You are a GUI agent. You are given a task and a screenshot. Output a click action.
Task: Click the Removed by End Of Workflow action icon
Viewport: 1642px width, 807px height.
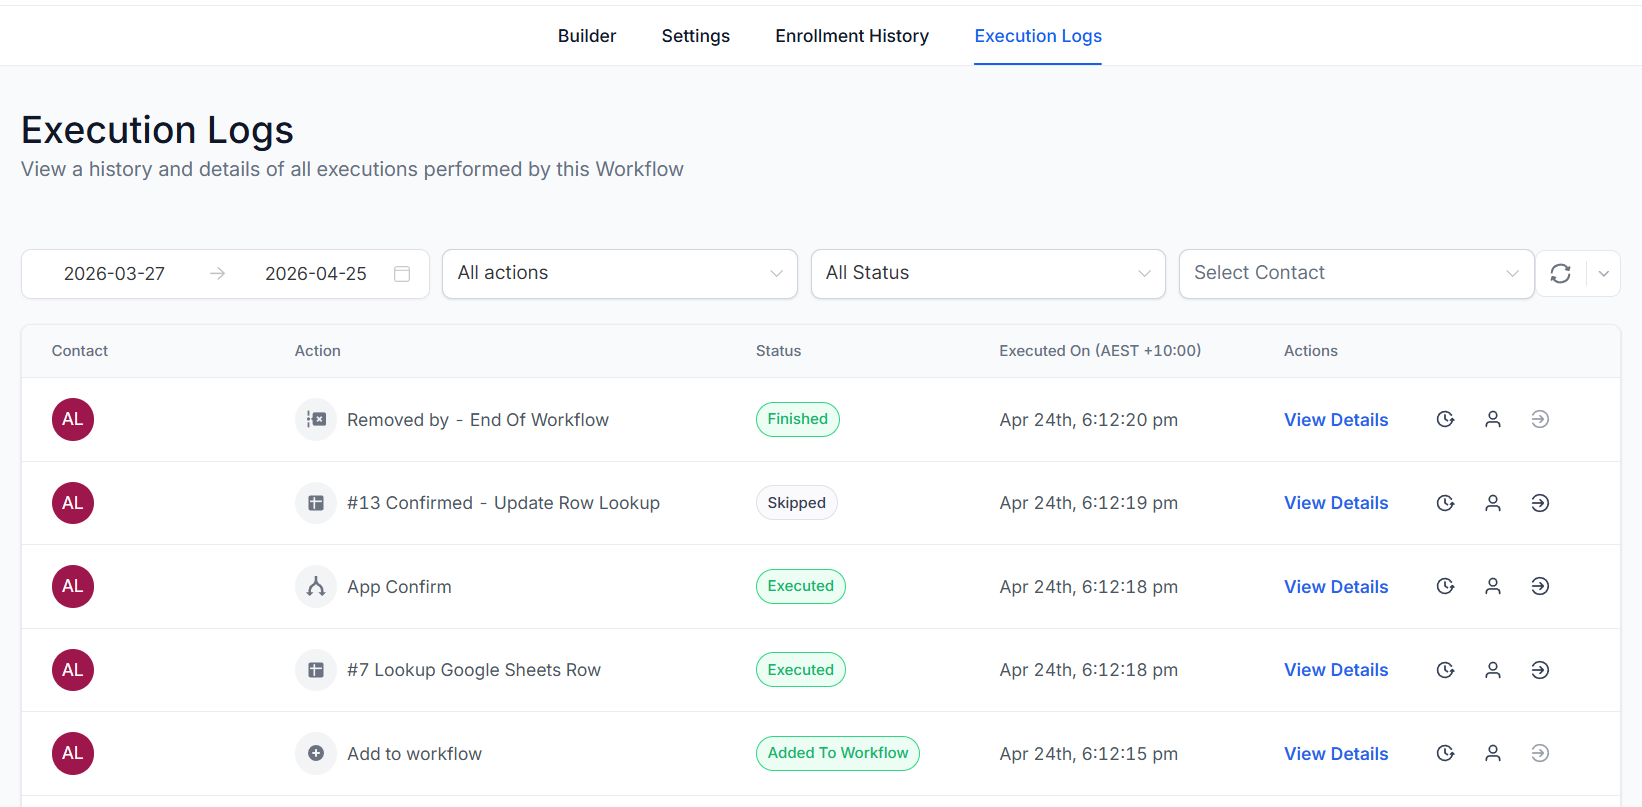click(x=316, y=419)
